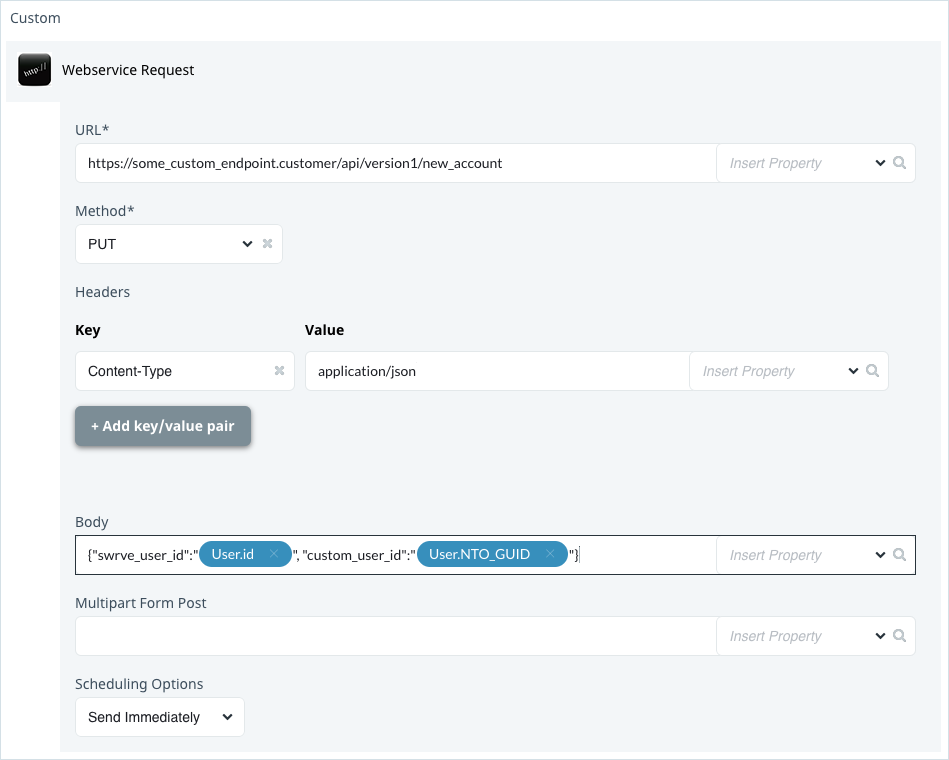
Task: Open Send Immediately scheduling dropdown
Action: (x=160, y=717)
